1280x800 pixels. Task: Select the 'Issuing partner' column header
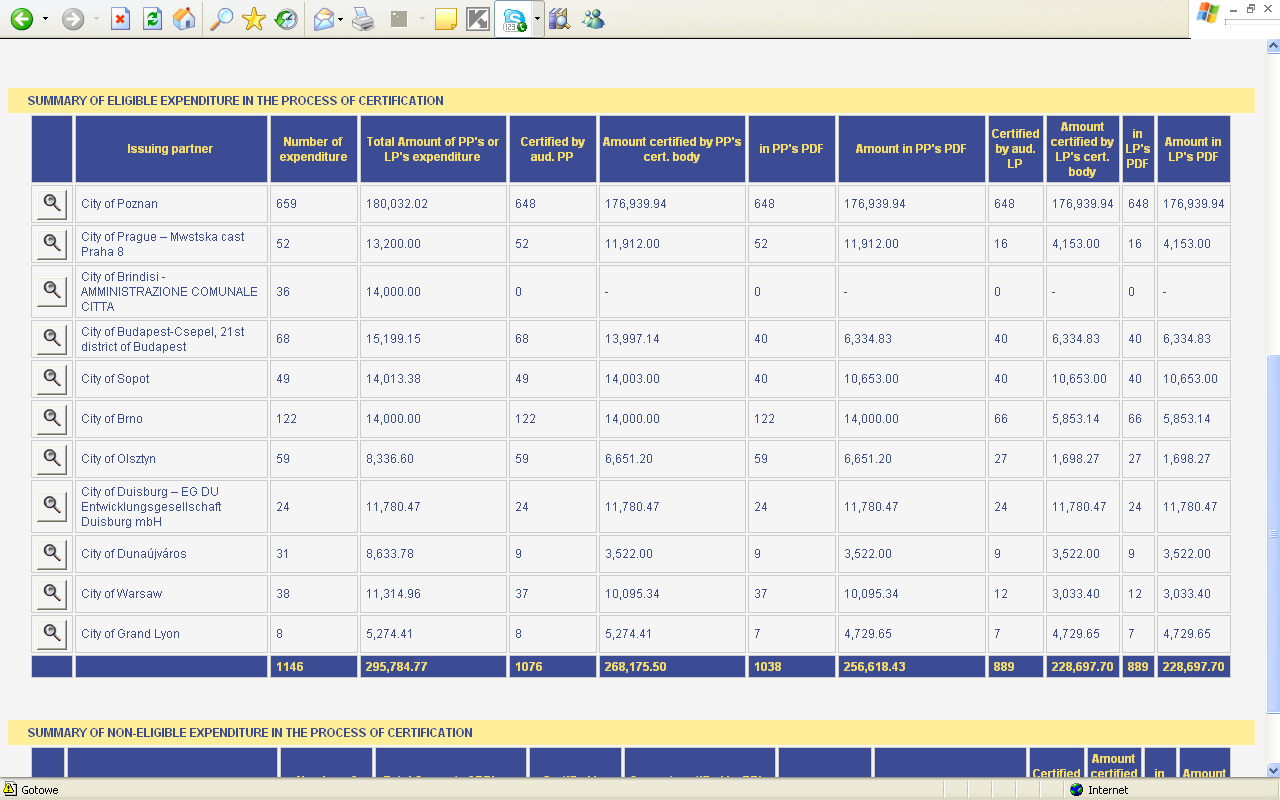pyautogui.click(x=170, y=149)
